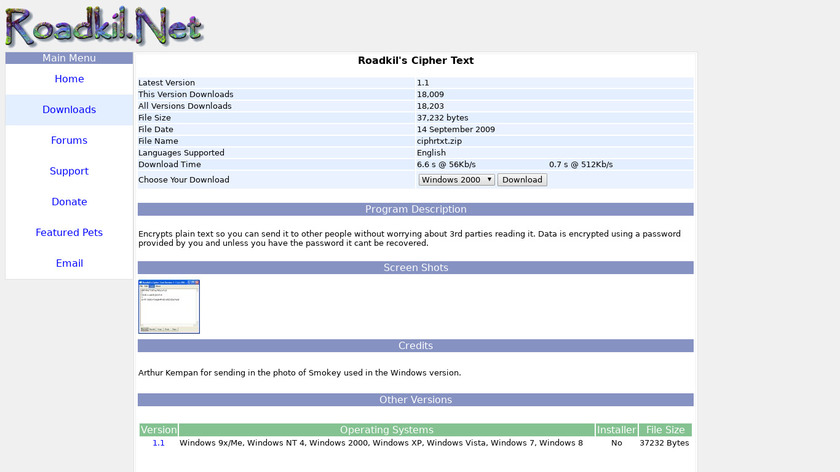
Task: Navigate to the Support page
Action: tap(69, 171)
